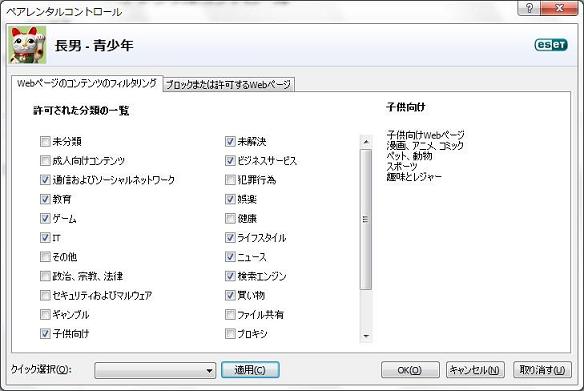Enable the プロキシ checkbox
This screenshot has height=391, width=584.
(230, 334)
